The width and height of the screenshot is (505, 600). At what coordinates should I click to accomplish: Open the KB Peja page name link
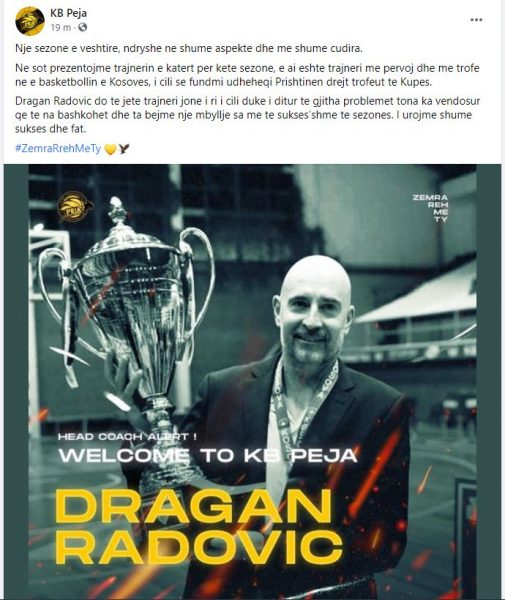pyautogui.click(x=68, y=13)
